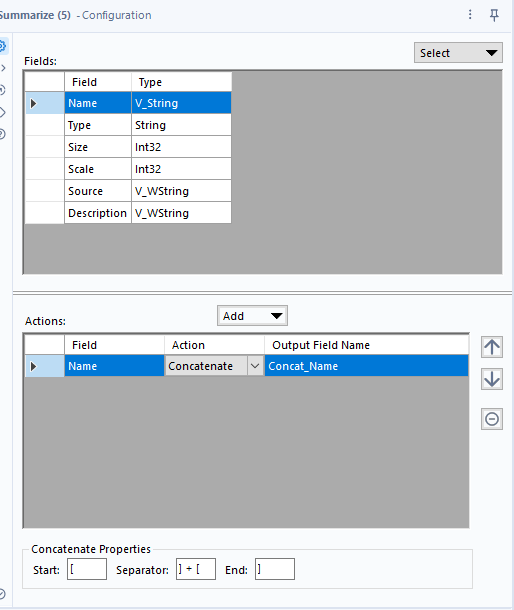This screenshot has width=514, height=610.
Task: Move the selected action down
Action: [x=492, y=379]
